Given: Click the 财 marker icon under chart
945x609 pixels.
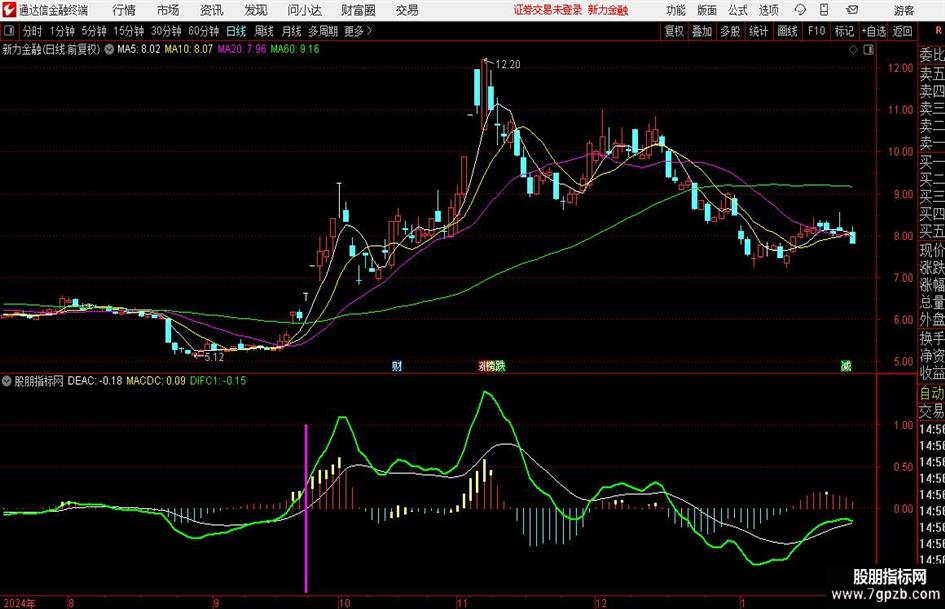Looking at the screenshot, I should [397, 365].
